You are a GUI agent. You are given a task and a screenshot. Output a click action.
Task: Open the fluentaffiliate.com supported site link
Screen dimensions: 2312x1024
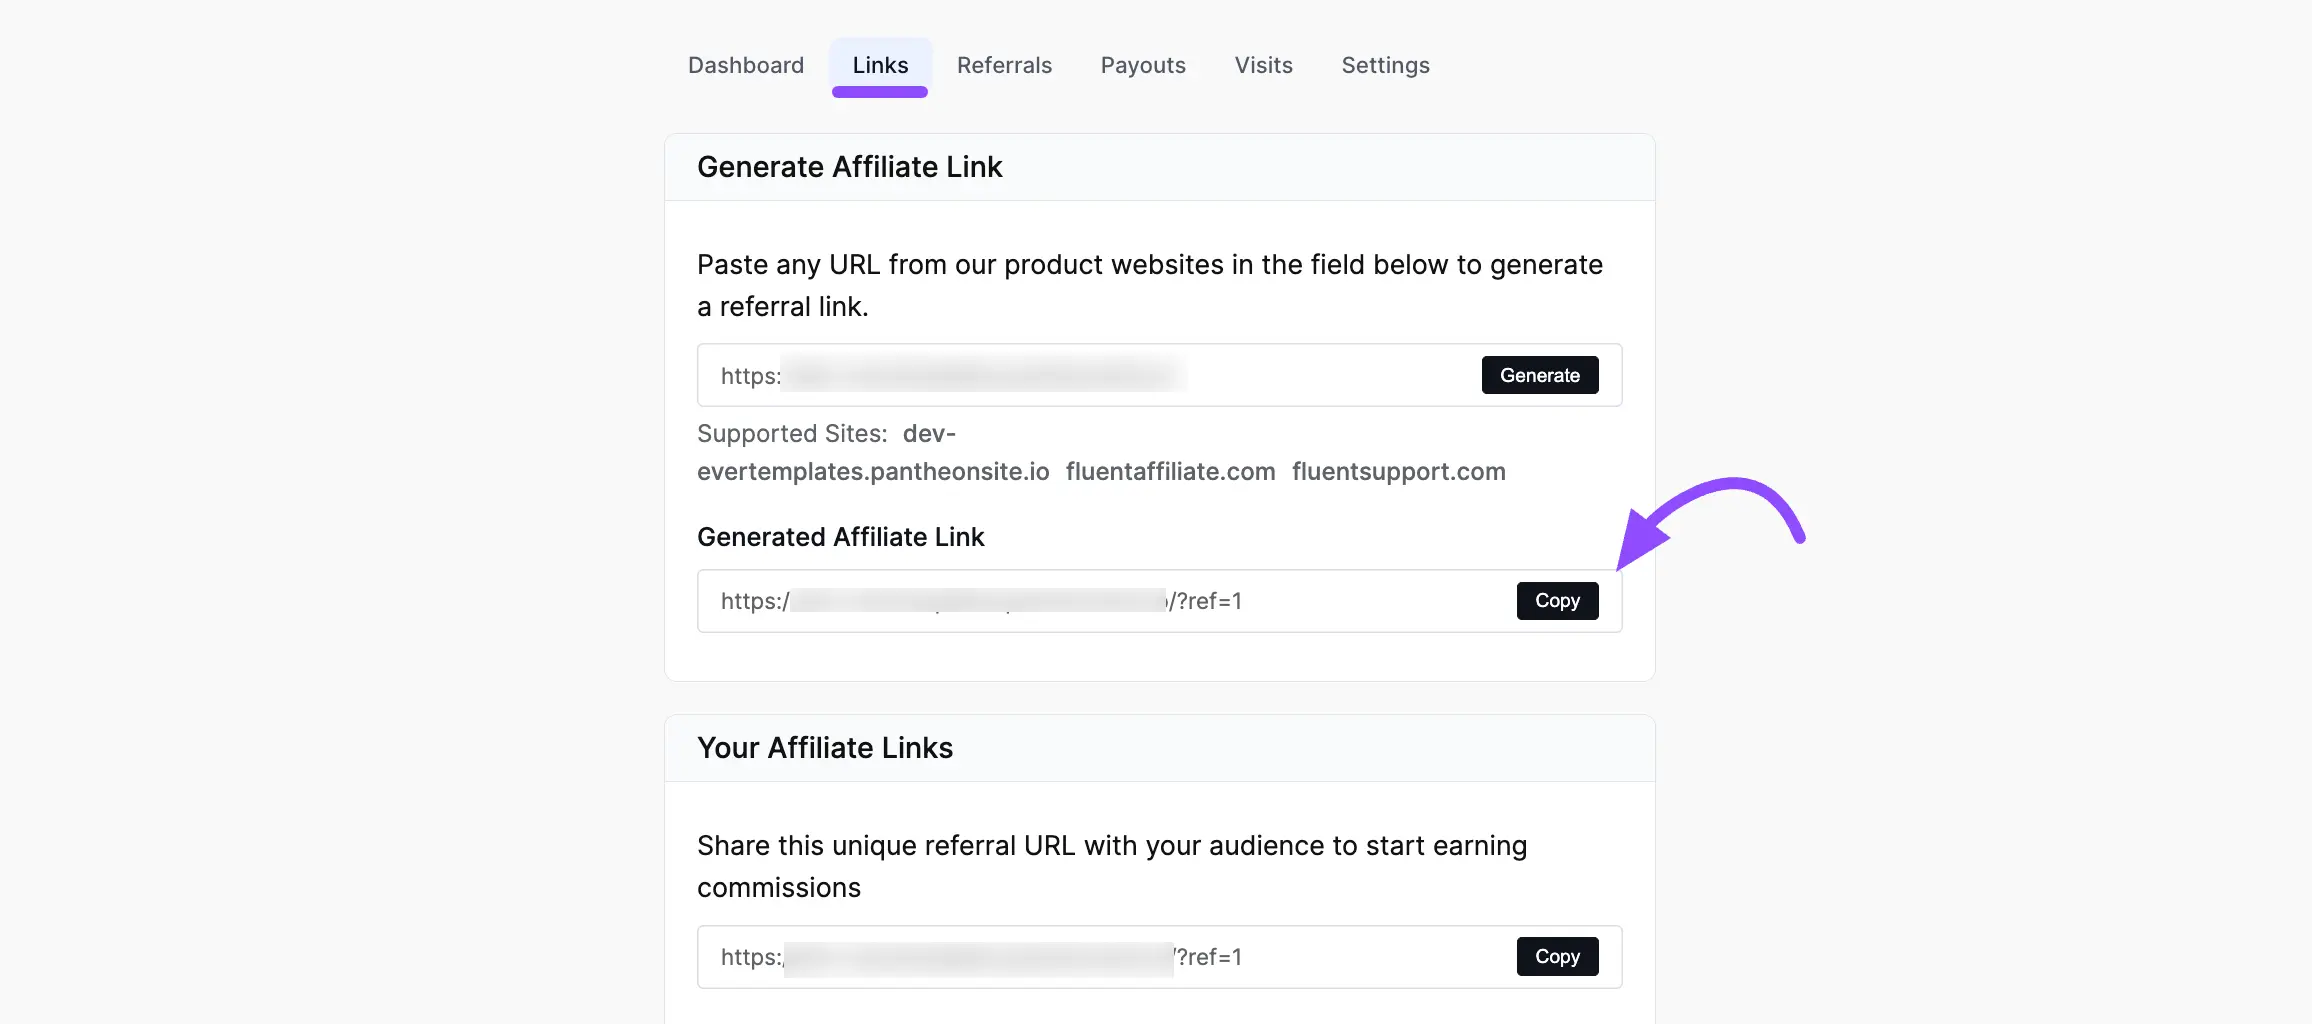click(1170, 471)
